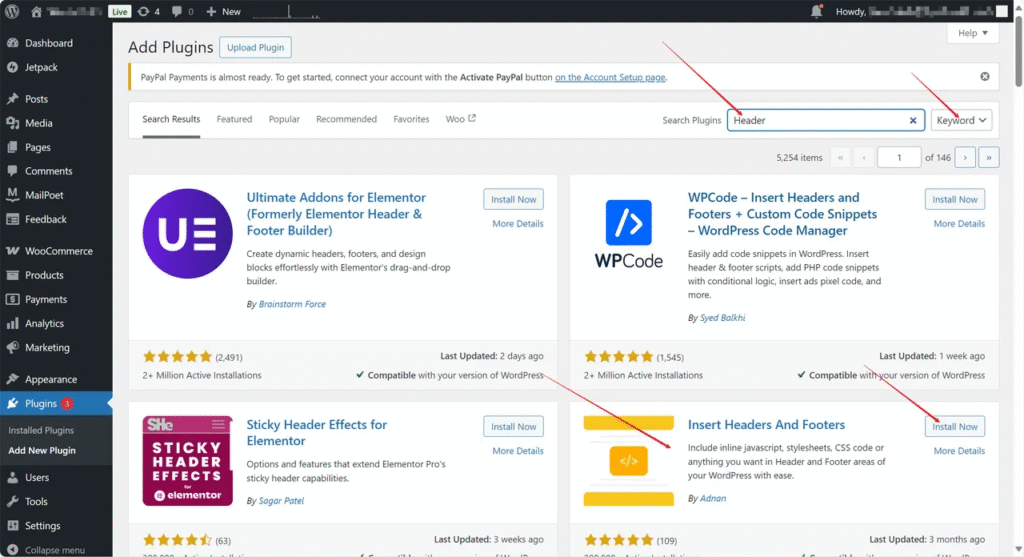Click the updates icon showing 4
The image size is (1024, 557).
[149, 12]
